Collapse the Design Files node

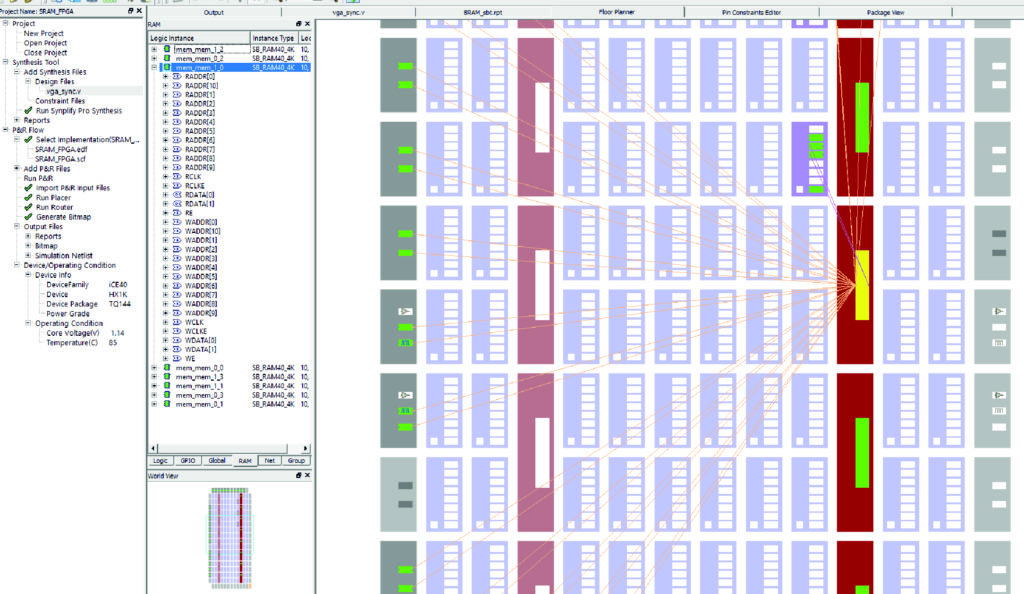(28, 82)
